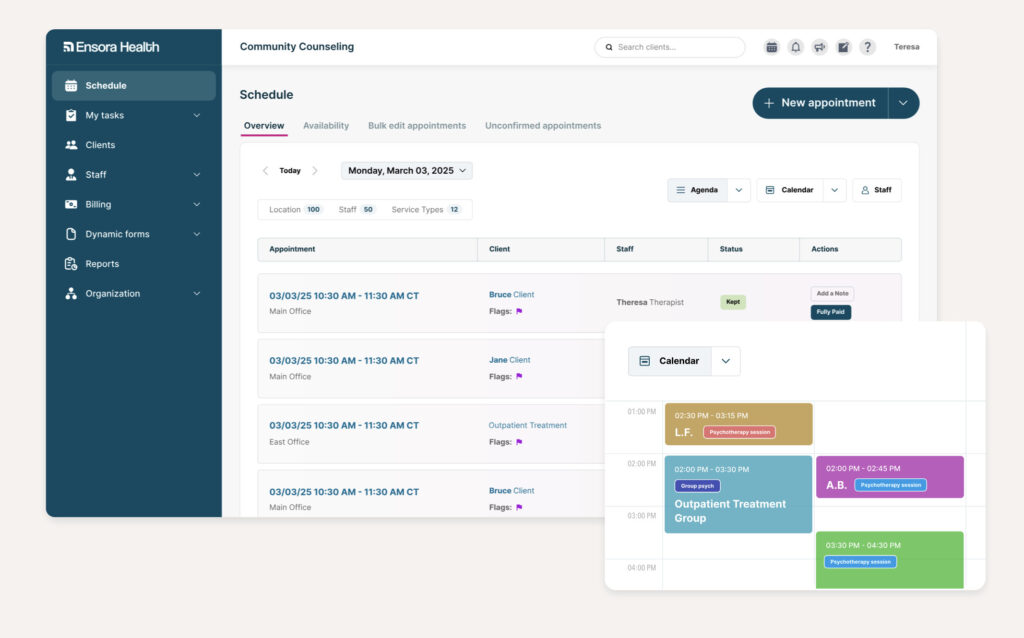
Task: Open Outpatient Treatment Group calendar event
Action: point(739,494)
